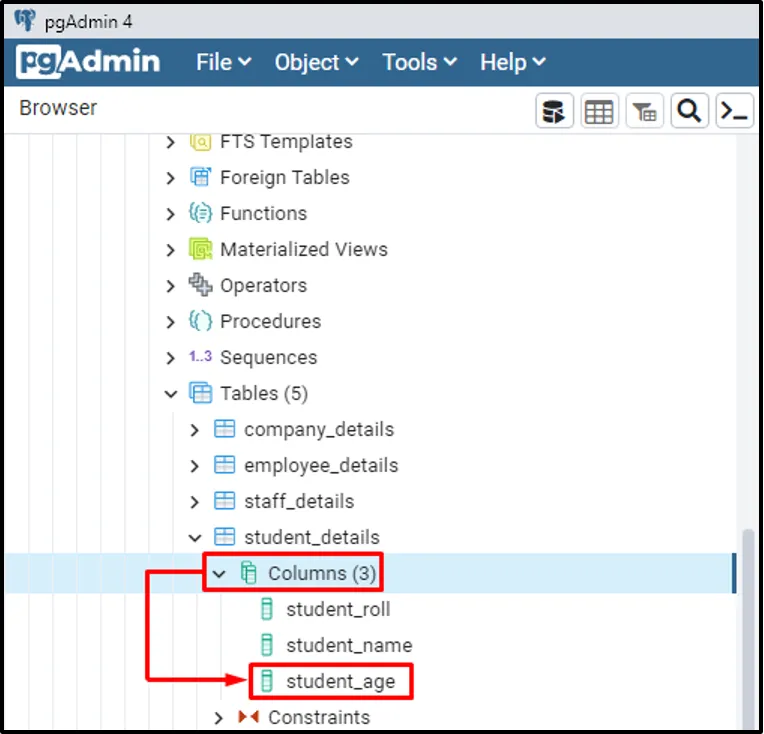The height and width of the screenshot is (734, 764).
Task: Launch the PSQL terminal tool icon
Action: click(735, 112)
